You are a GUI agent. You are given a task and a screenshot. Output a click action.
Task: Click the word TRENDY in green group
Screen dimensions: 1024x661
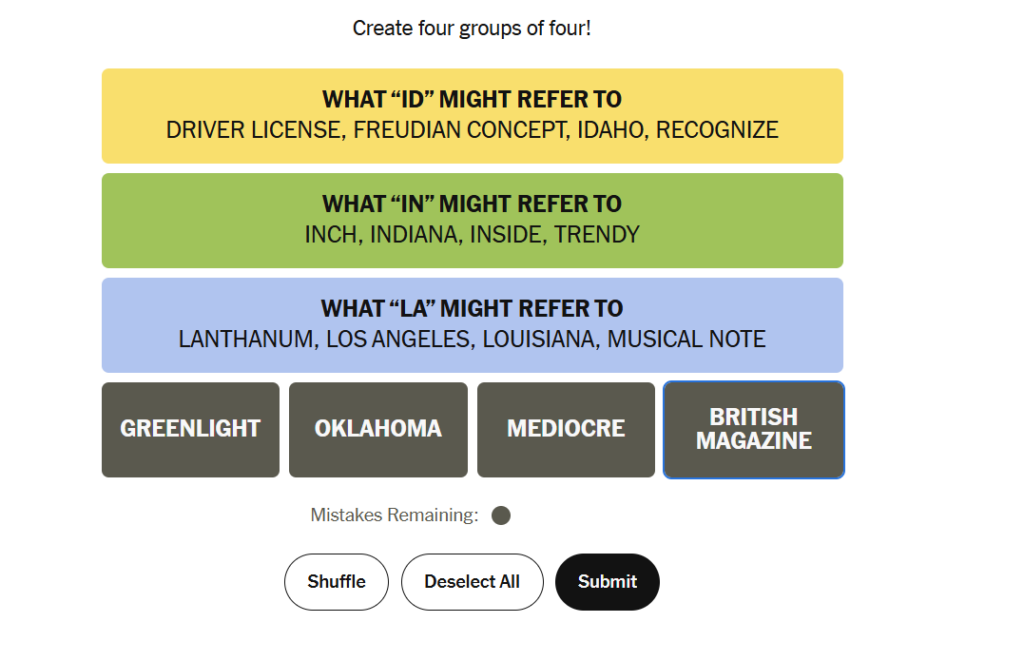[597, 234]
